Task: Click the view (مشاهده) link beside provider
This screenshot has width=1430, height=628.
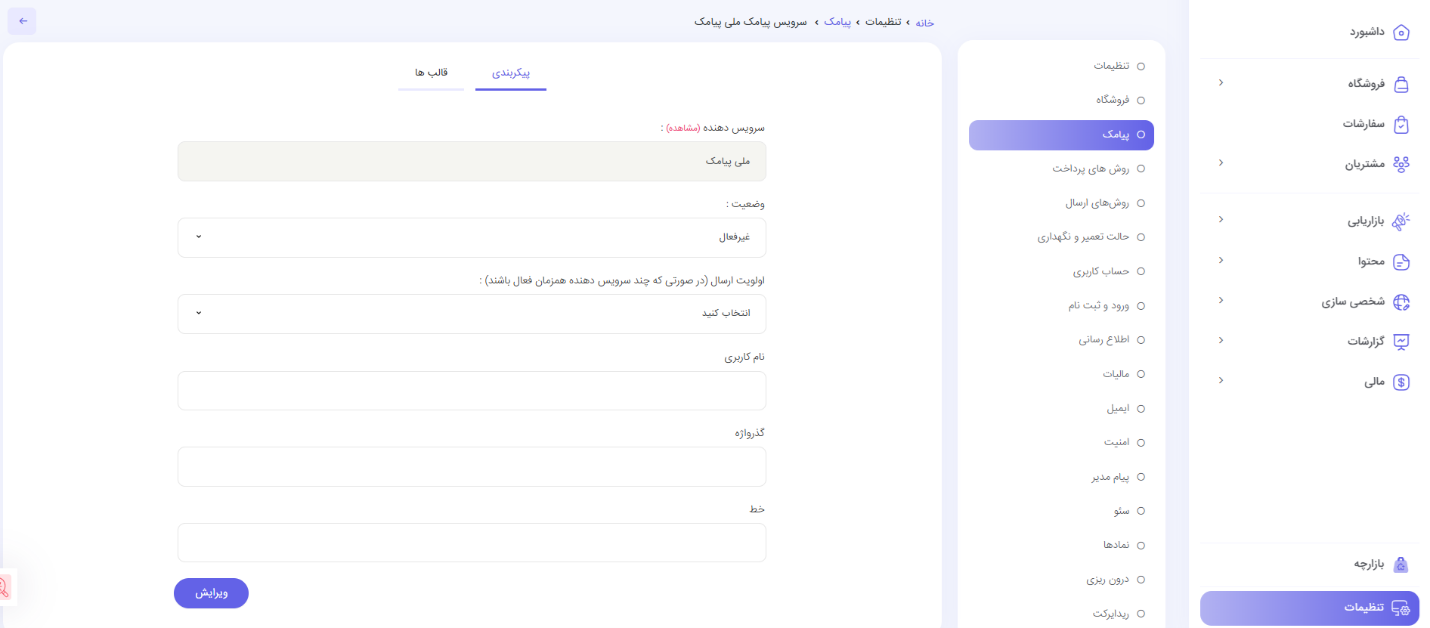Action: coord(681,128)
